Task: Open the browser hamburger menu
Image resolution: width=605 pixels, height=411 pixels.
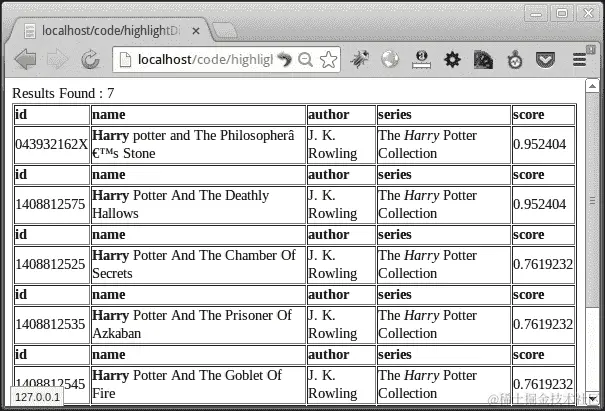Action: pyautogui.click(x=580, y=60)
